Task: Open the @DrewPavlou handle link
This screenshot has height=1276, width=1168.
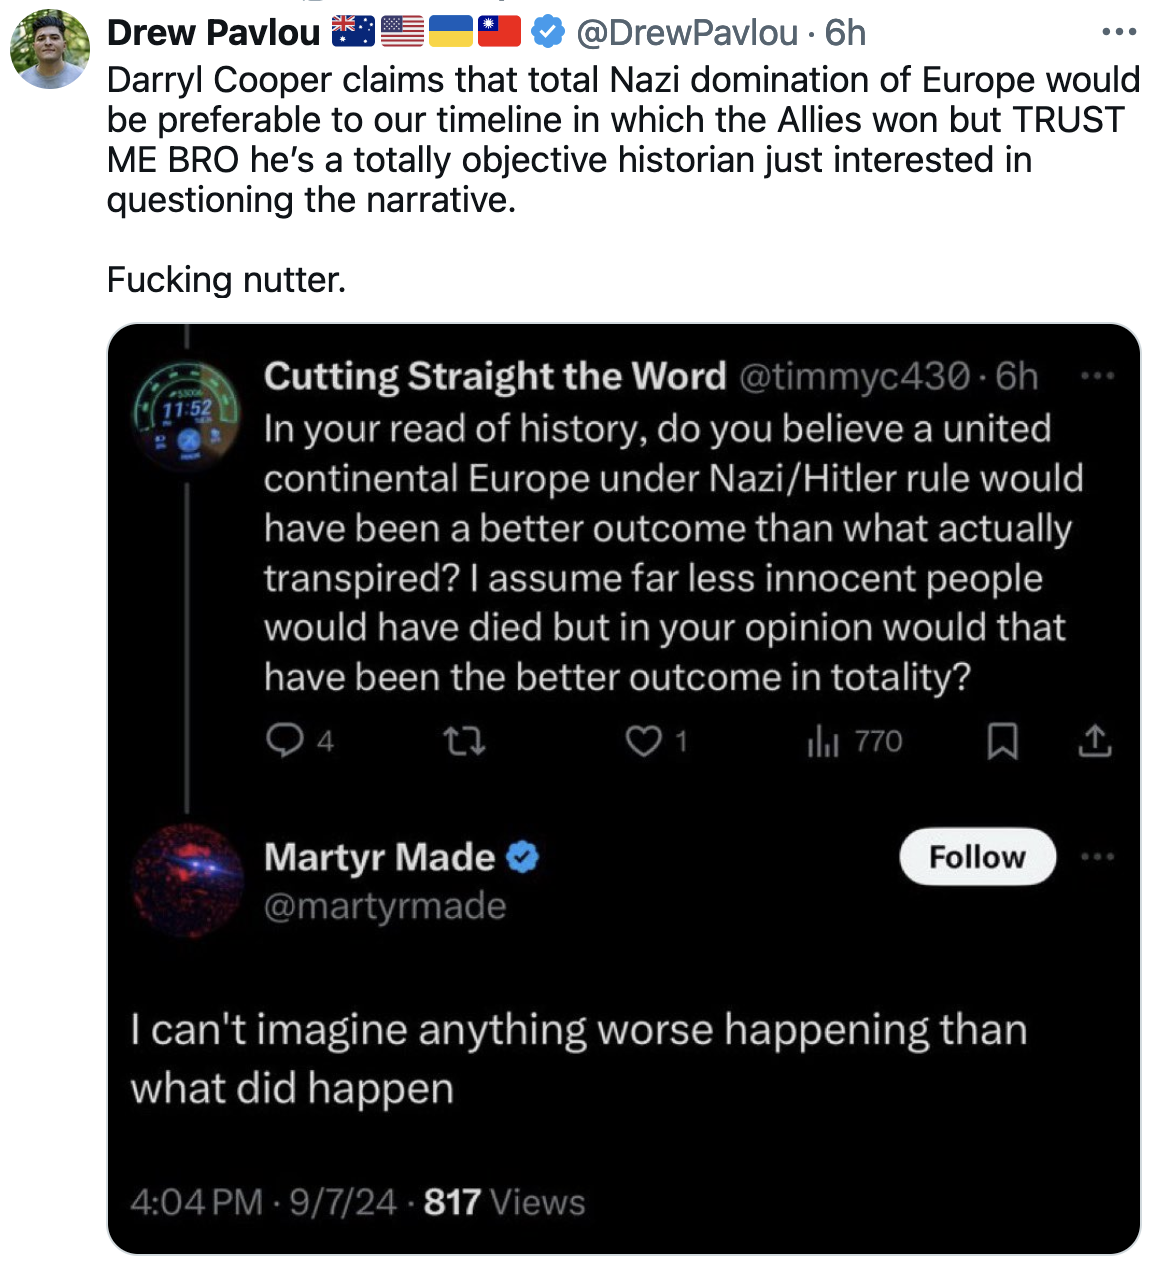Action: click(687, 33)
